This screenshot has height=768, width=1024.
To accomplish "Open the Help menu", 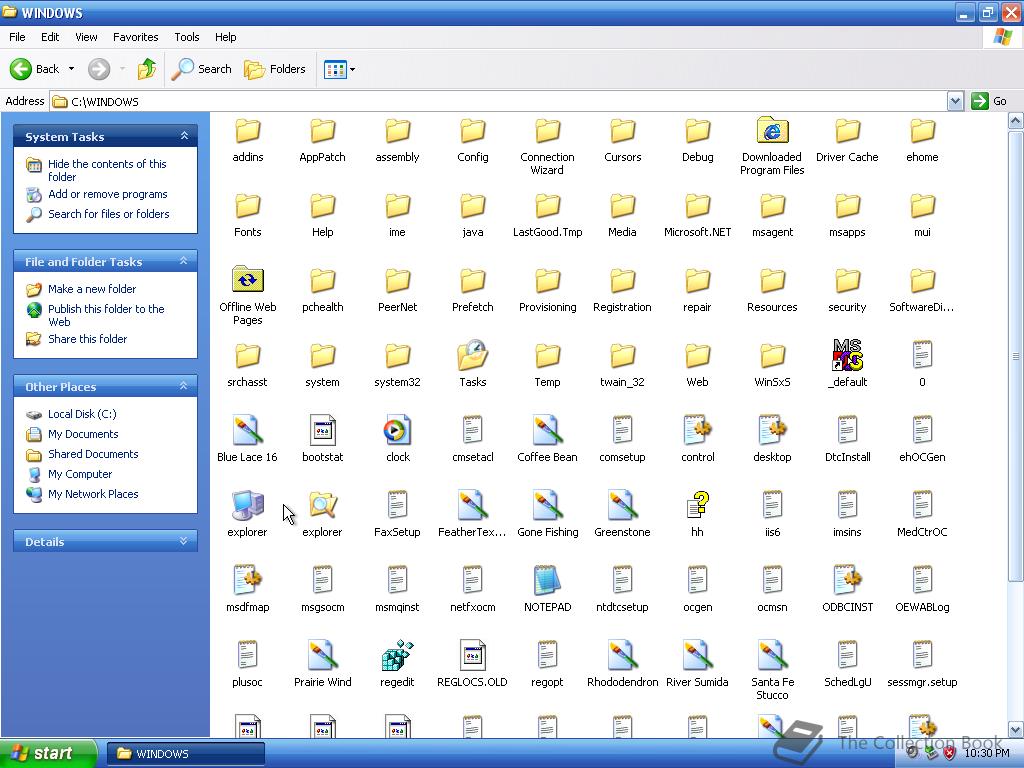I will click(225, 37).
